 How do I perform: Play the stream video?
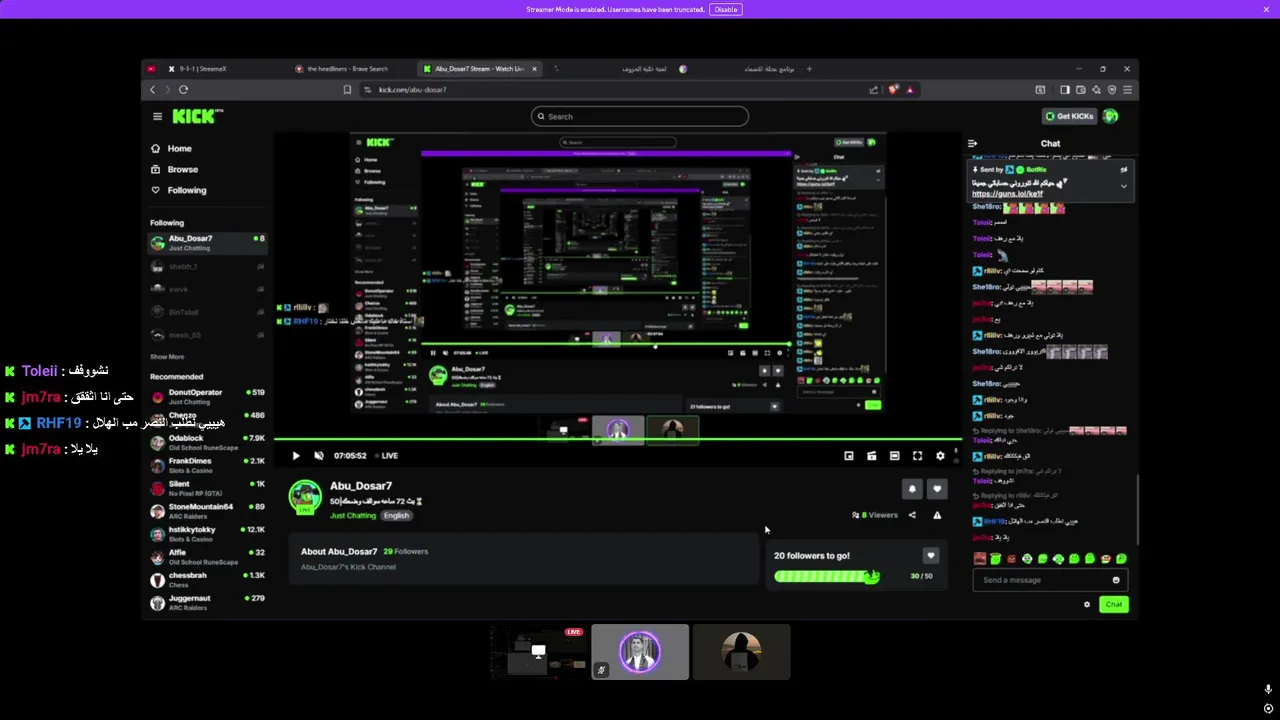tap(296, 456)
